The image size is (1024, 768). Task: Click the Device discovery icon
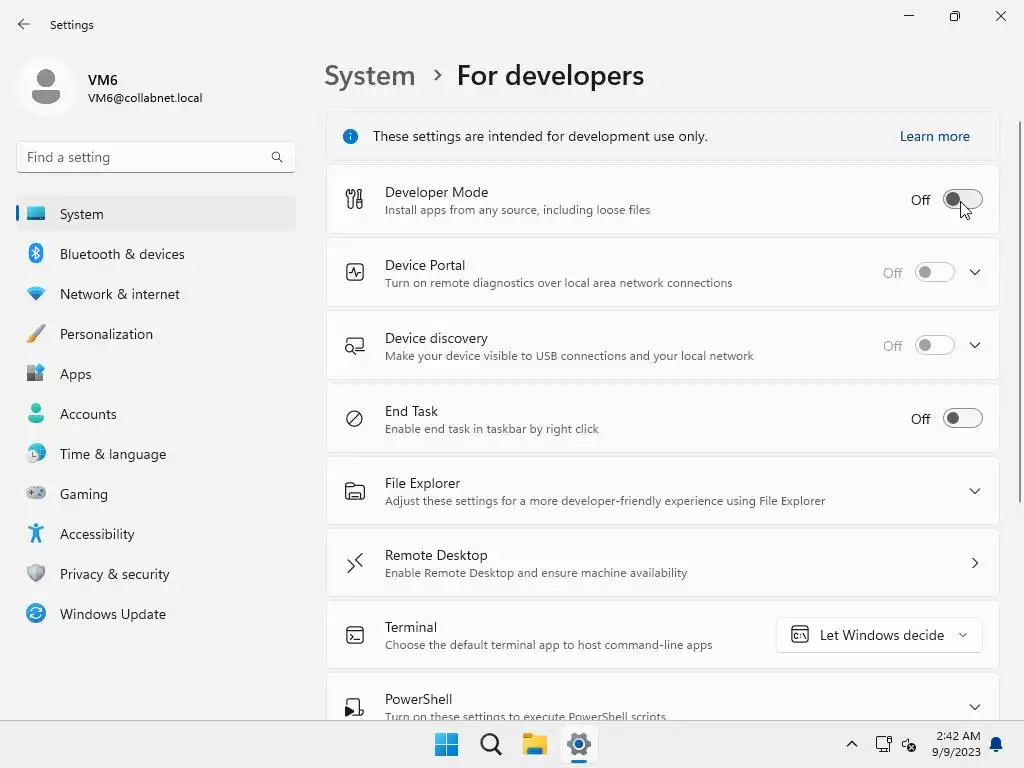355,345
